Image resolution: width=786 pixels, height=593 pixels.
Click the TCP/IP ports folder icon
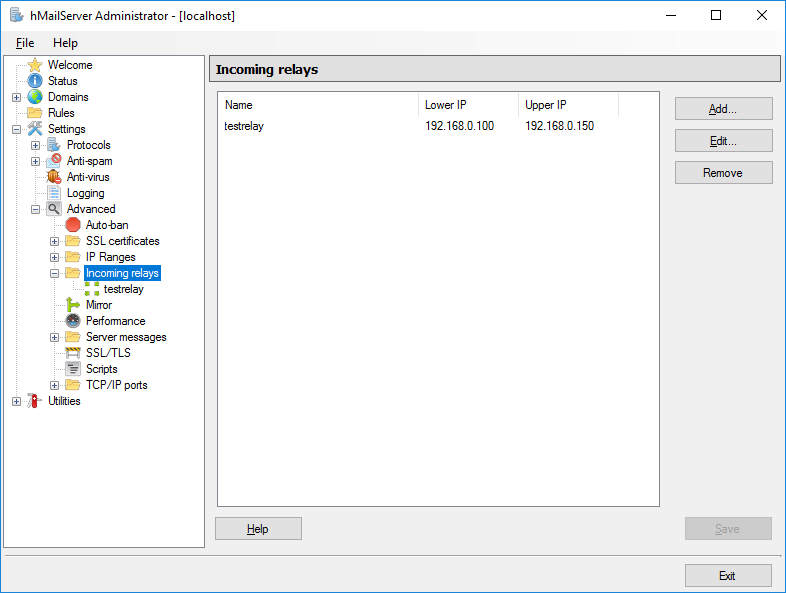pos(73,385)
